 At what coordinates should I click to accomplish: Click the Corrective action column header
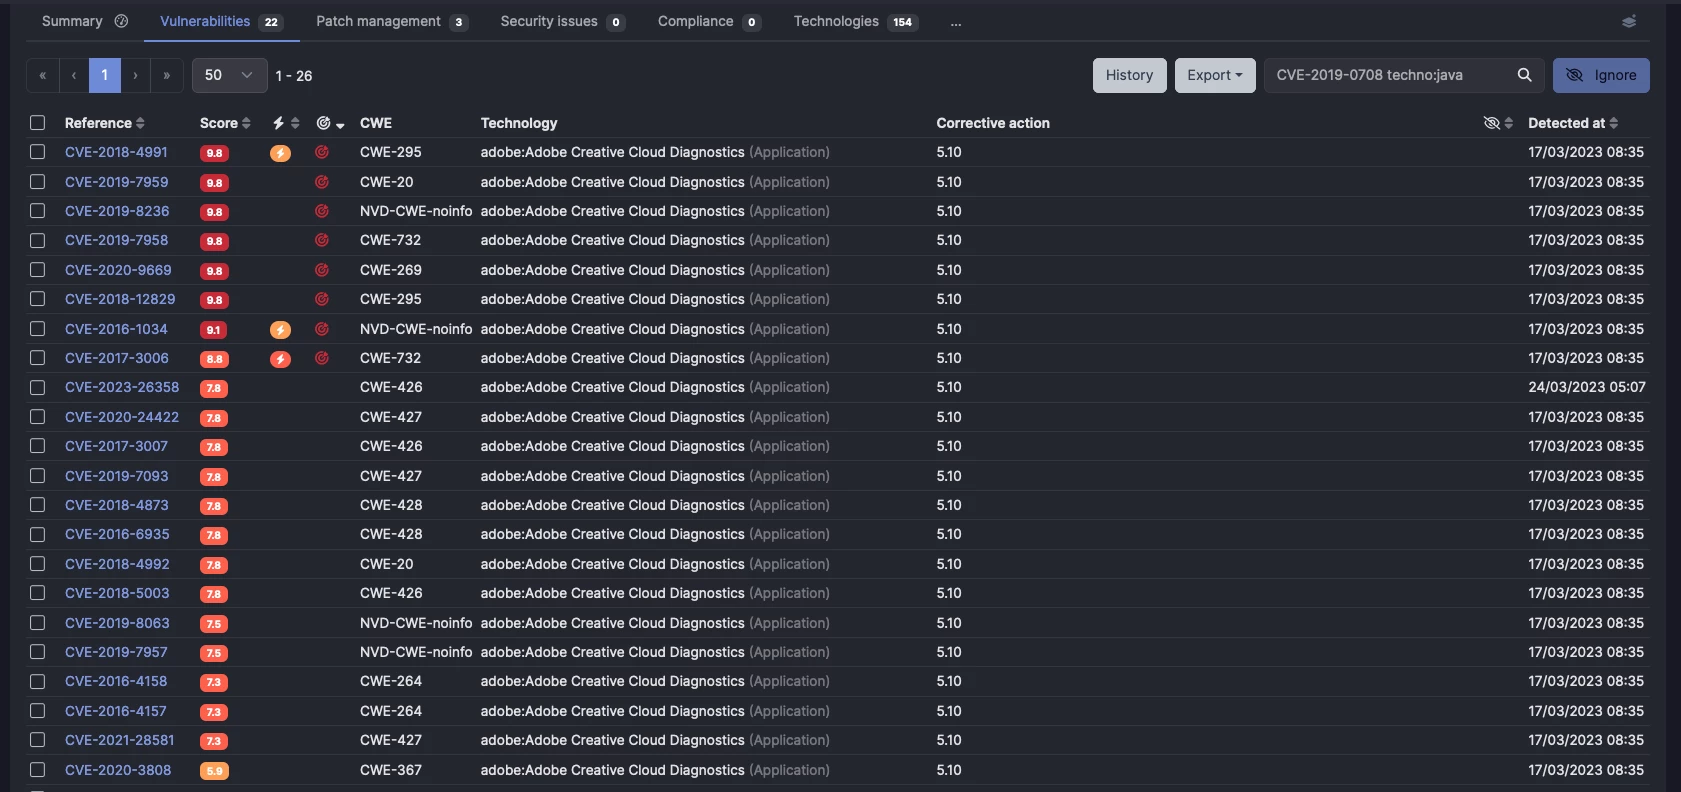tap(993, 123)
